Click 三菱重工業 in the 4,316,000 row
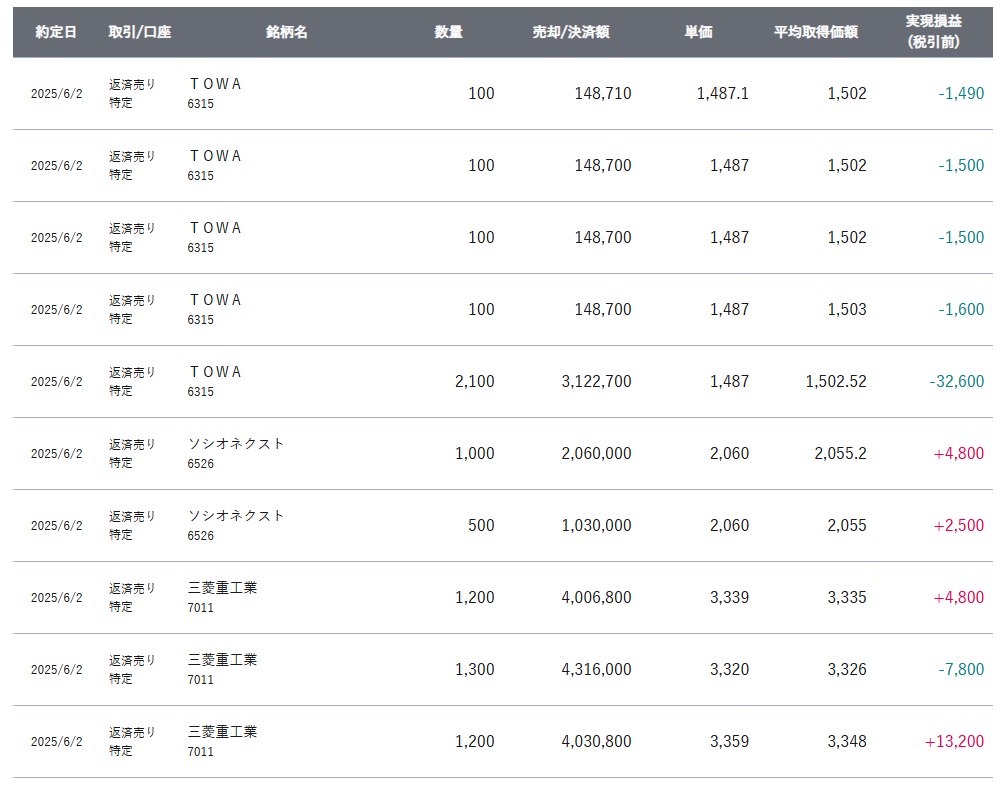 click(x=222, y=659)
